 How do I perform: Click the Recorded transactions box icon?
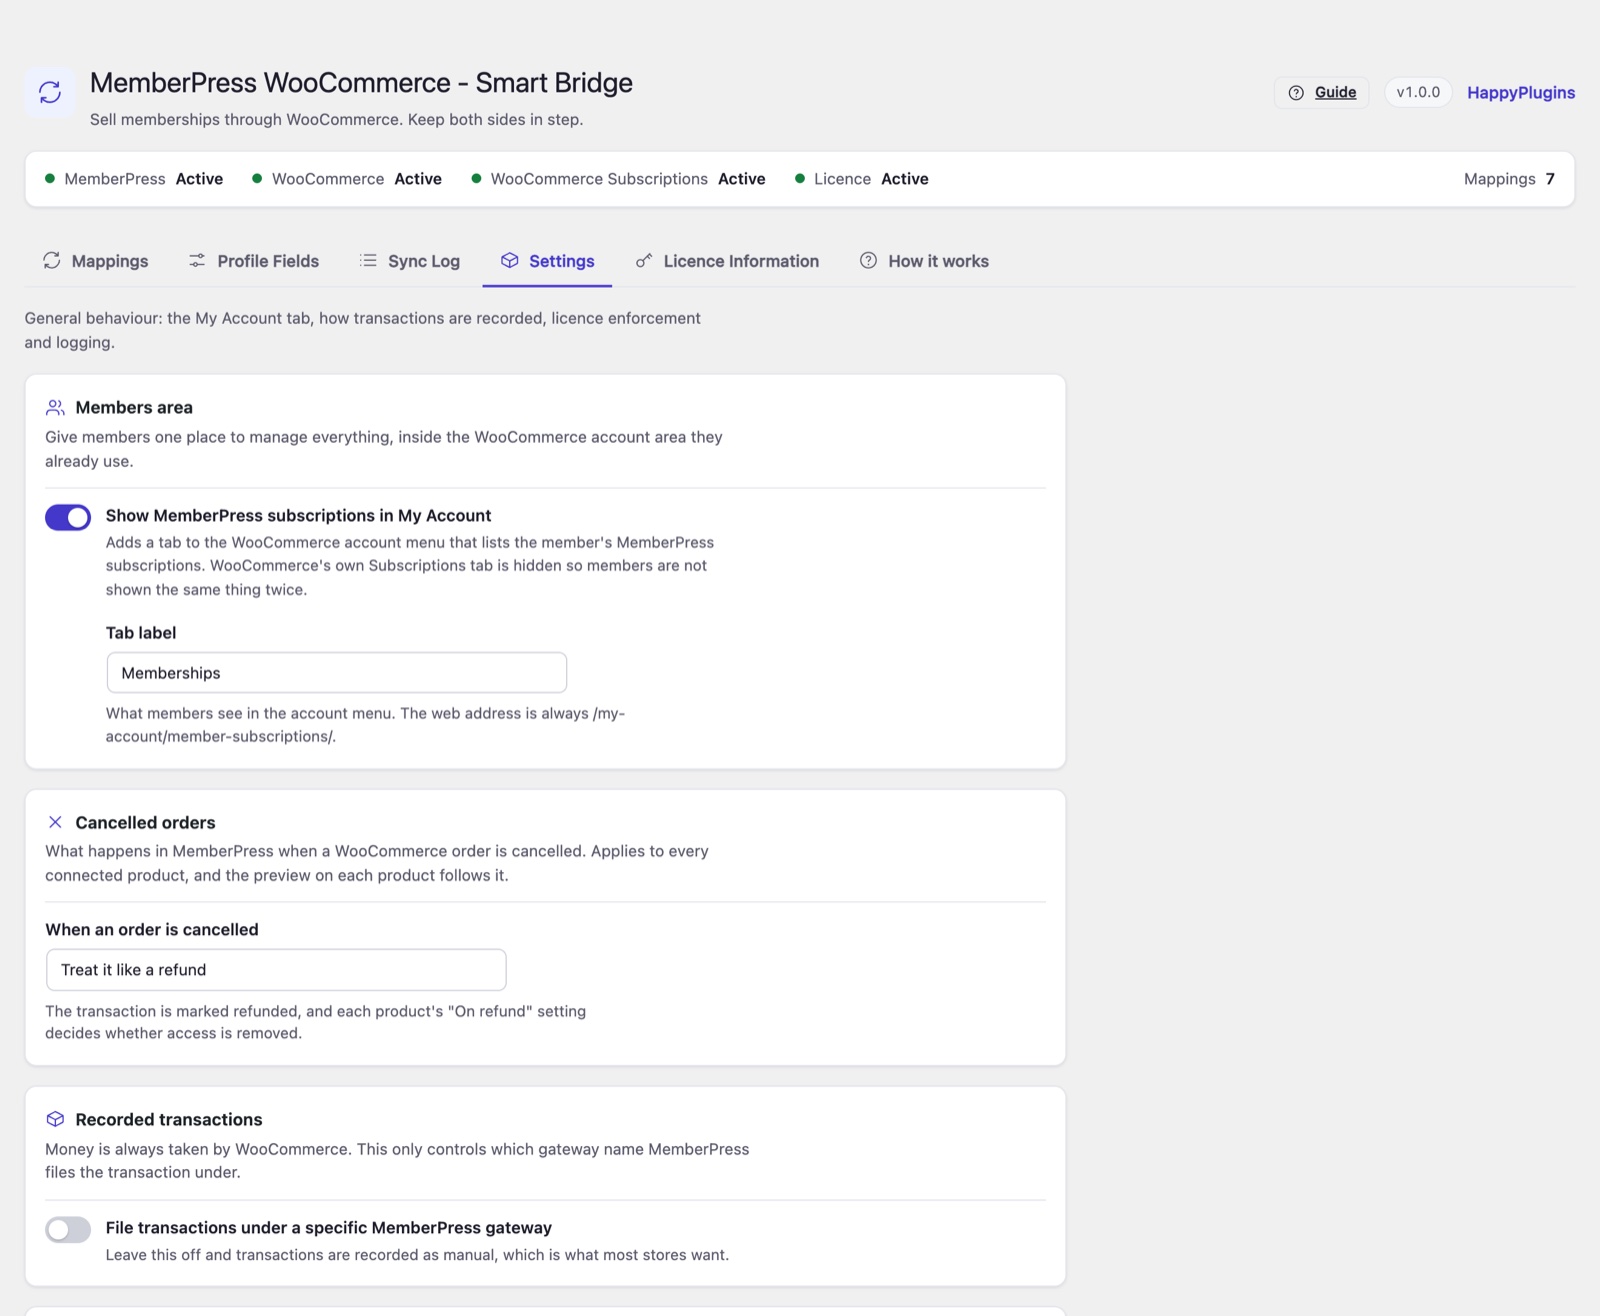coord(55,1119)
